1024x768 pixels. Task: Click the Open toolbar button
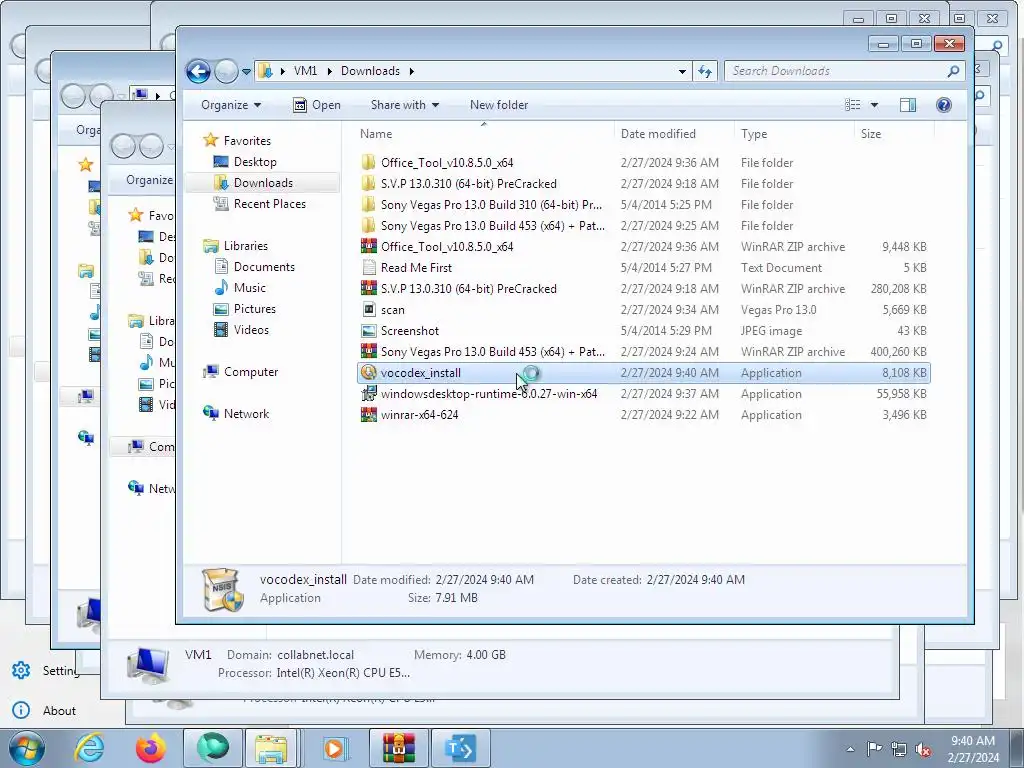point(317,105)
